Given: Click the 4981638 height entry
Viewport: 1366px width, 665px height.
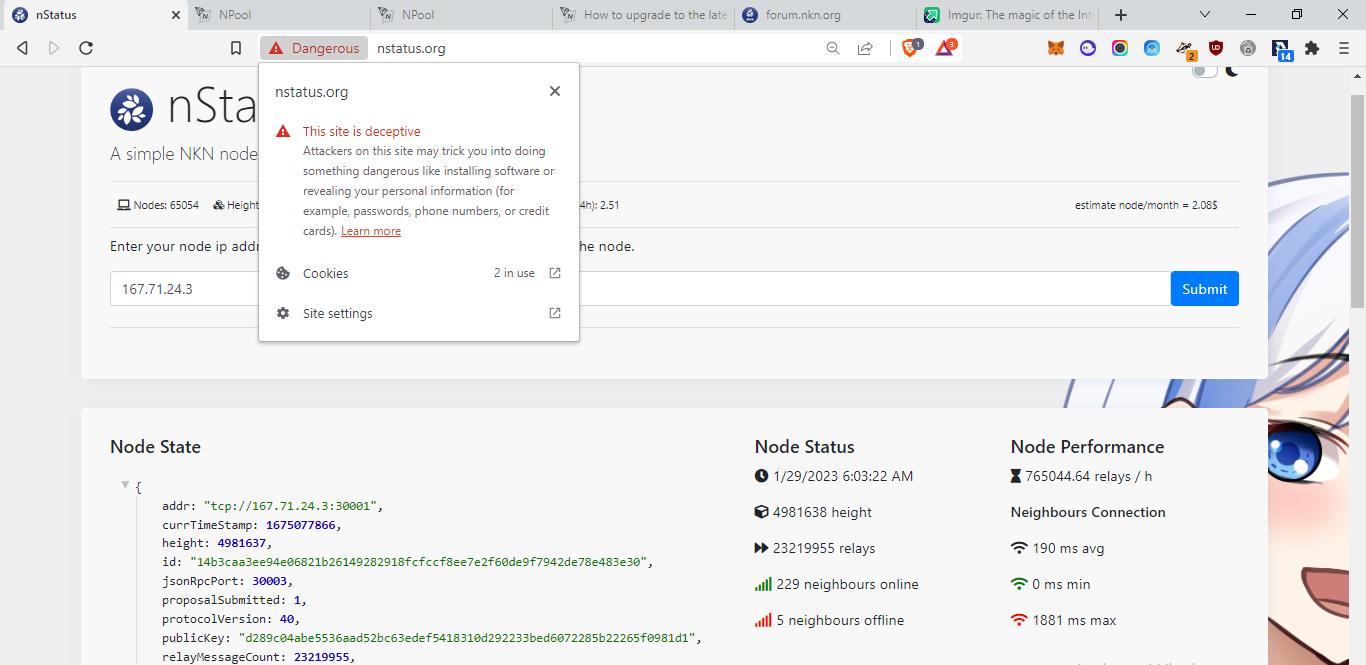Looking at the screenshot, I should point(813,512).
